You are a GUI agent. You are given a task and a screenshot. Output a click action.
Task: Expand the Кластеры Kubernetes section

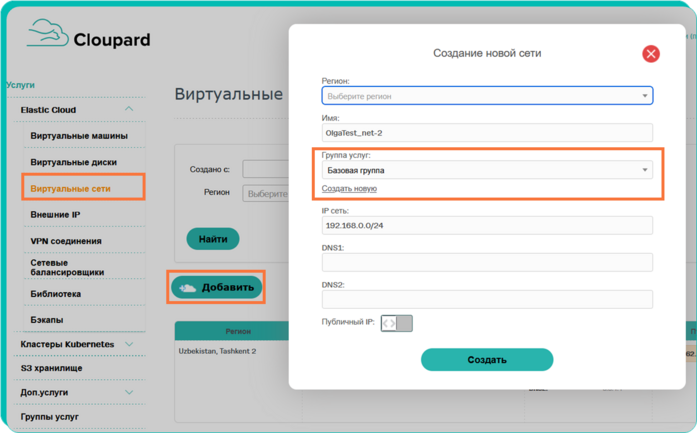click(x=129, y=345)
